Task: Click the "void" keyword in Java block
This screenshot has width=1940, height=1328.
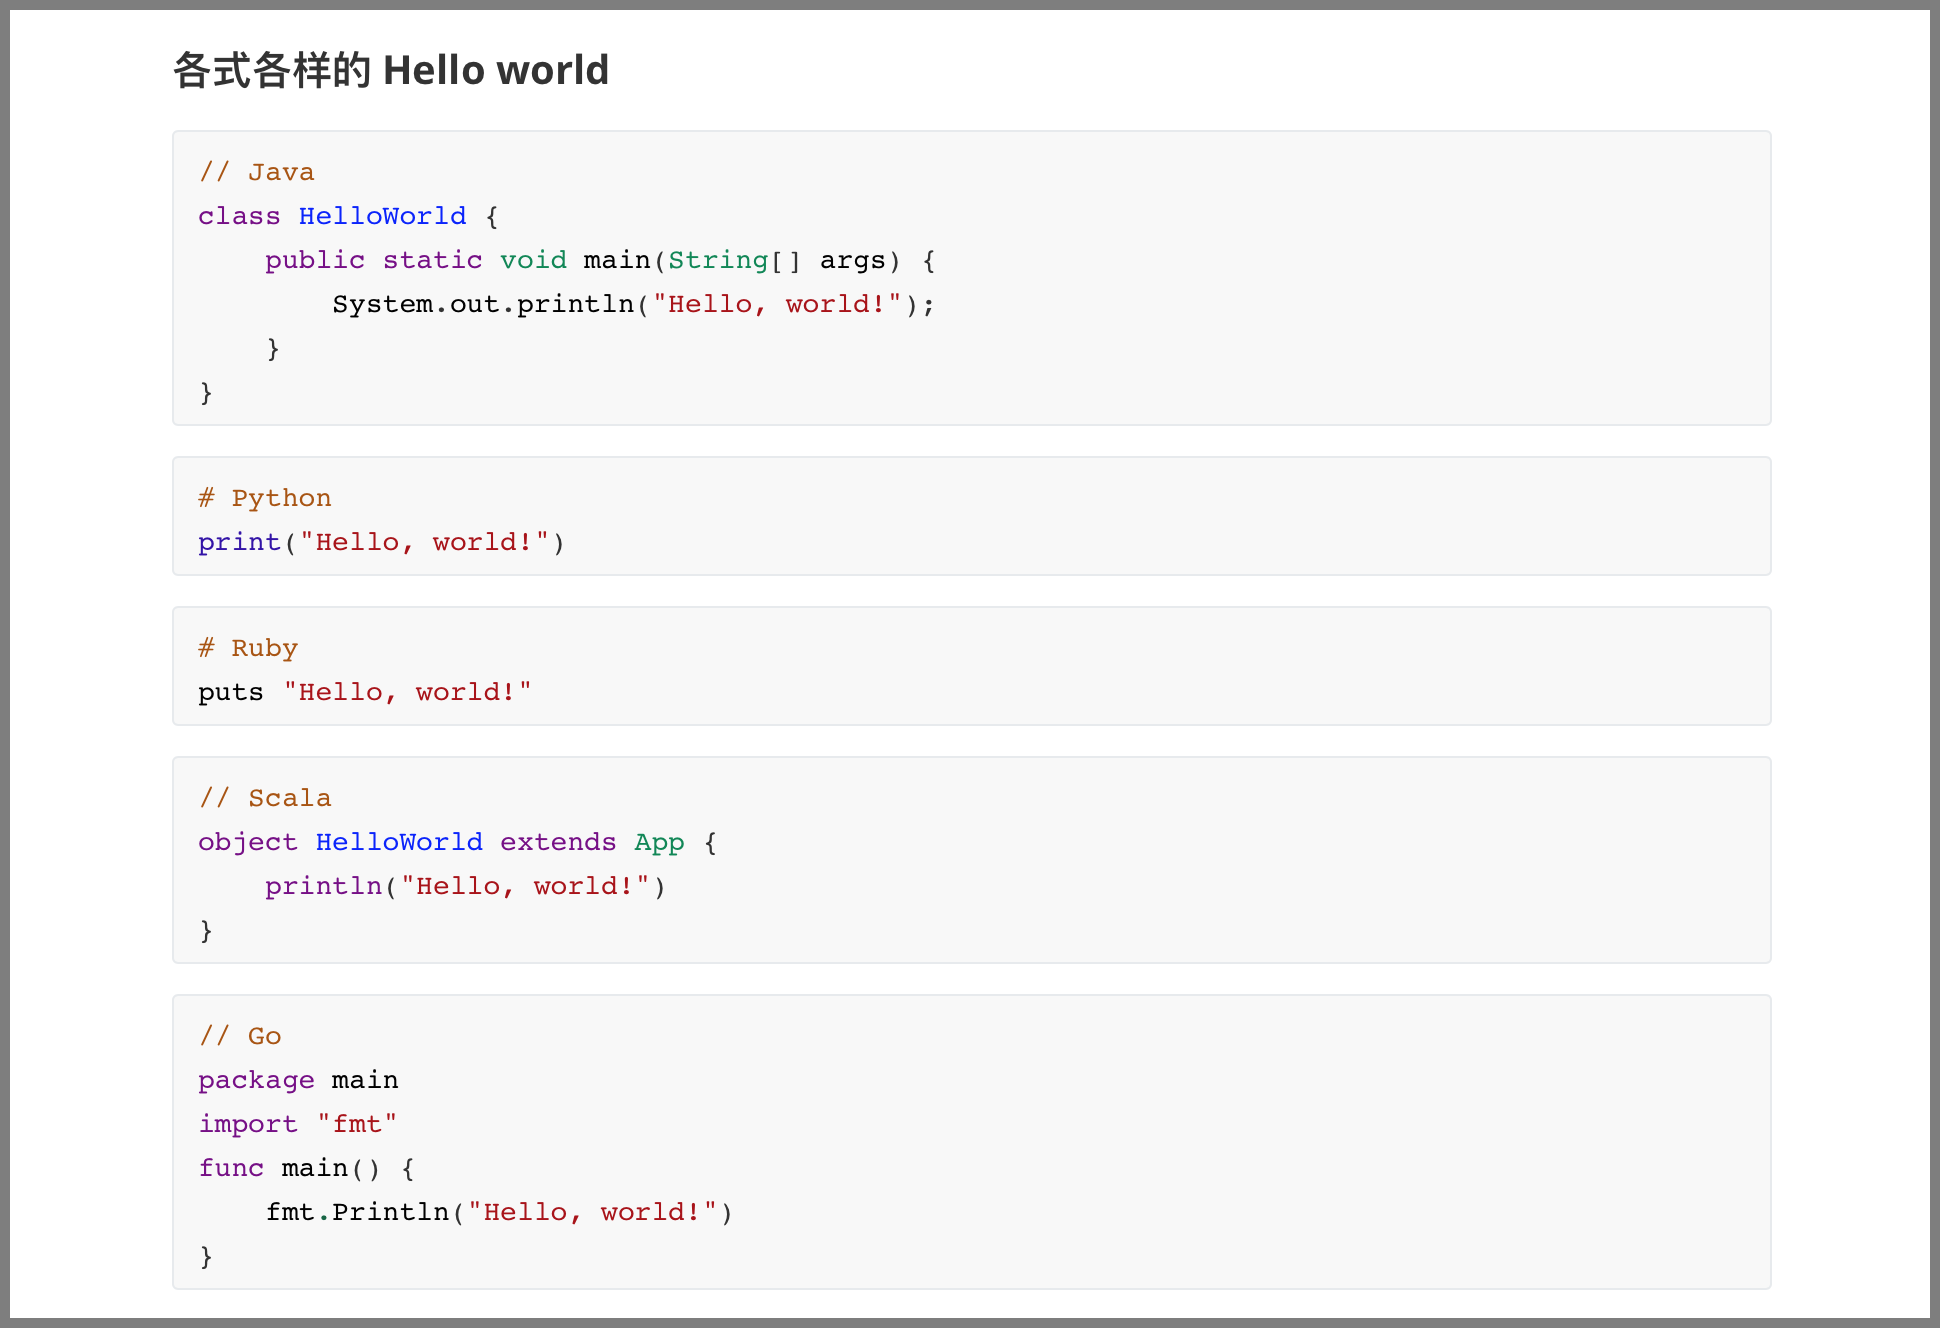Action: click(533, 260)
